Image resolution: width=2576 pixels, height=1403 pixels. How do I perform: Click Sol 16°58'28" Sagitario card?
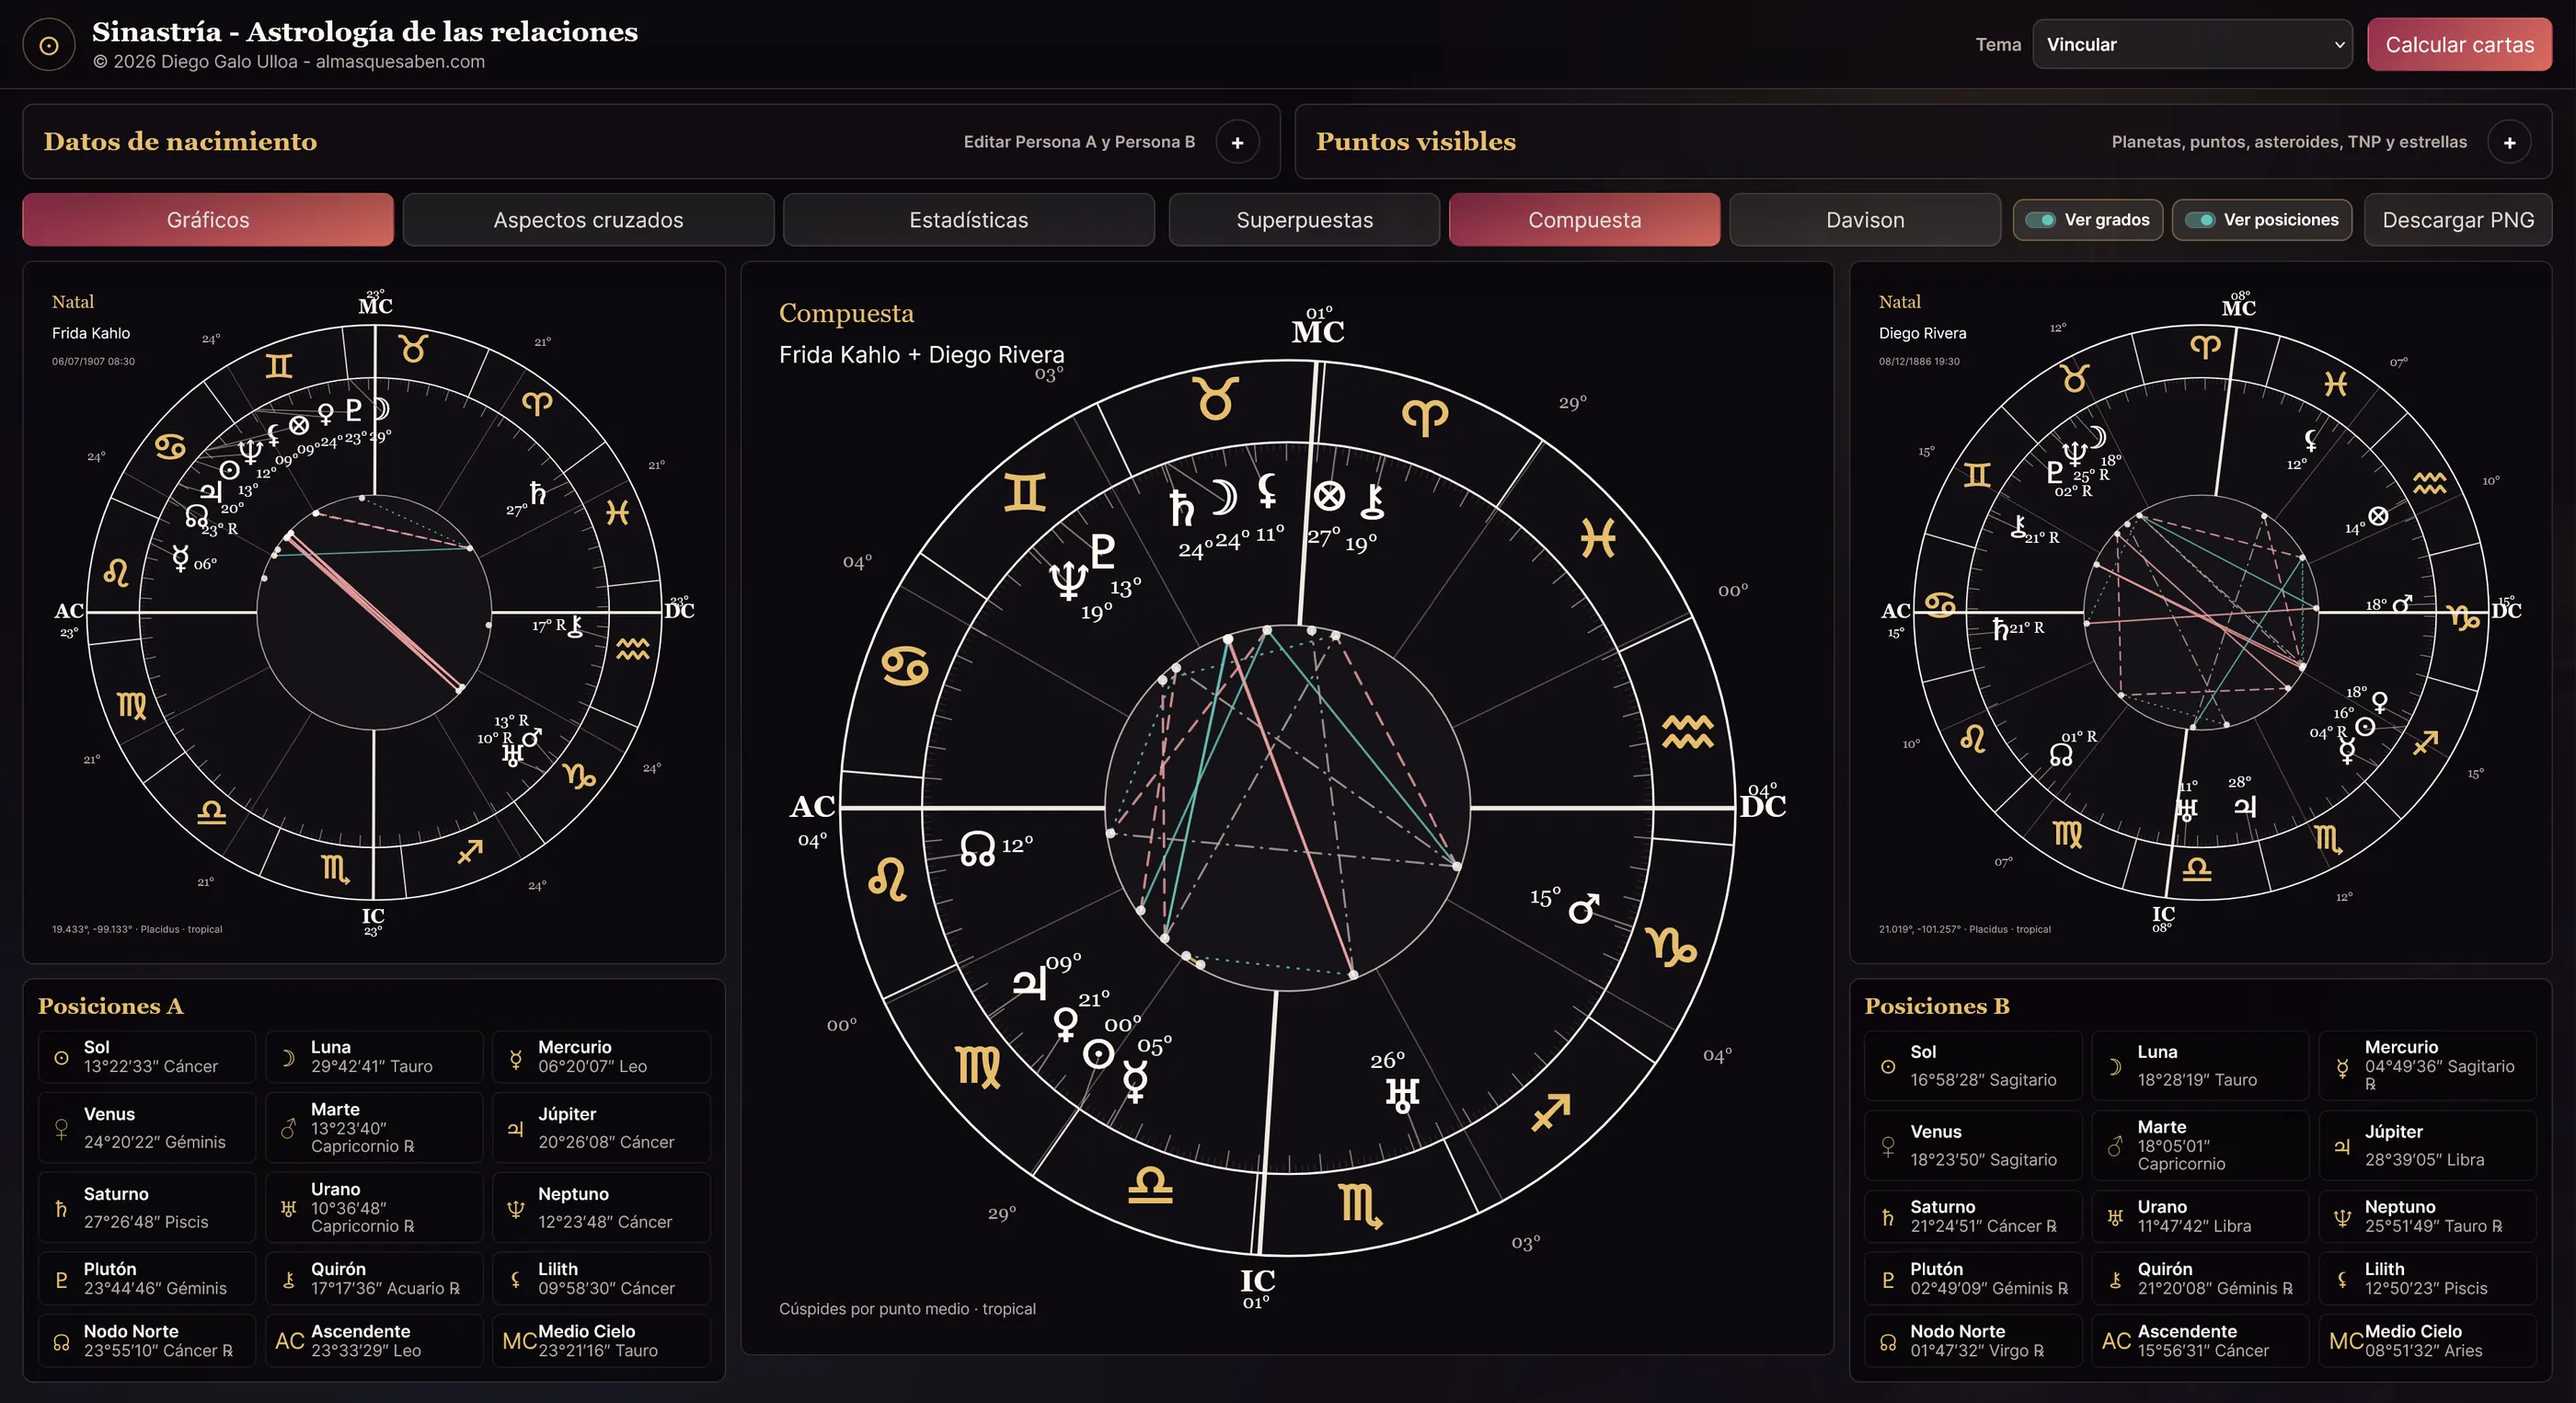tap(1973, 1065)
